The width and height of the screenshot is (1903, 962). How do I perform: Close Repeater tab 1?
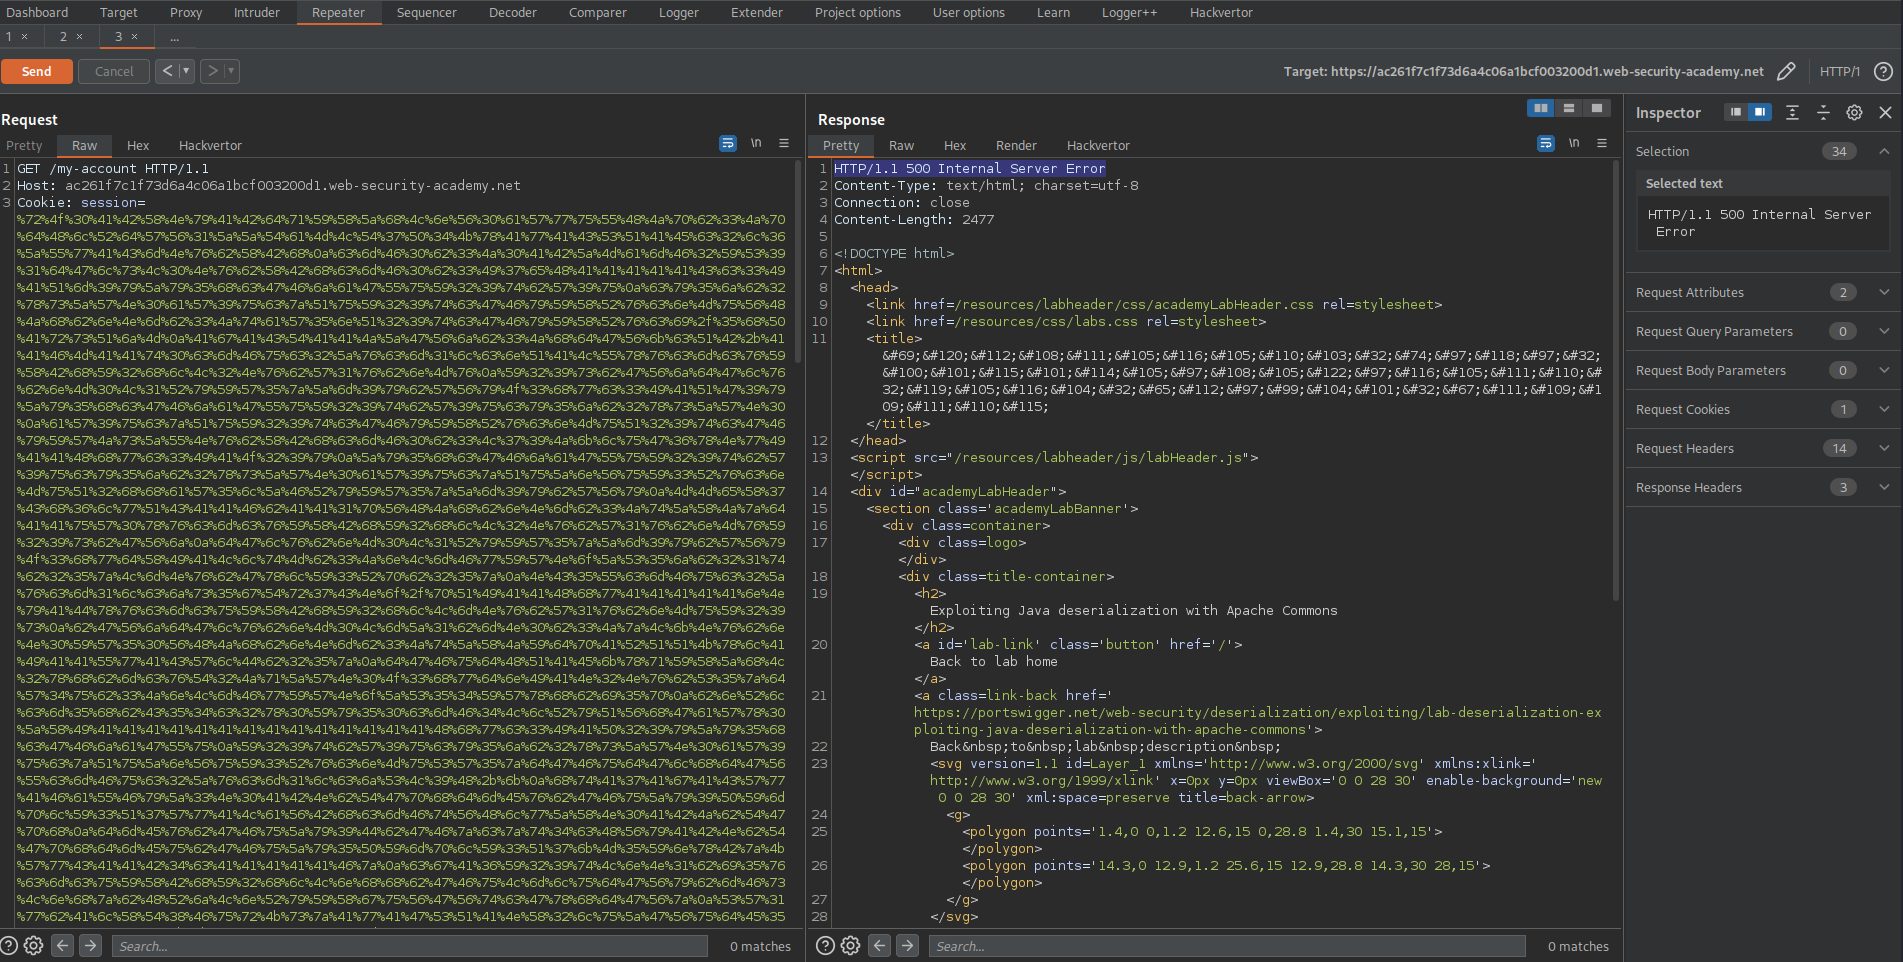pyautogui.click(x=25, y=37)
